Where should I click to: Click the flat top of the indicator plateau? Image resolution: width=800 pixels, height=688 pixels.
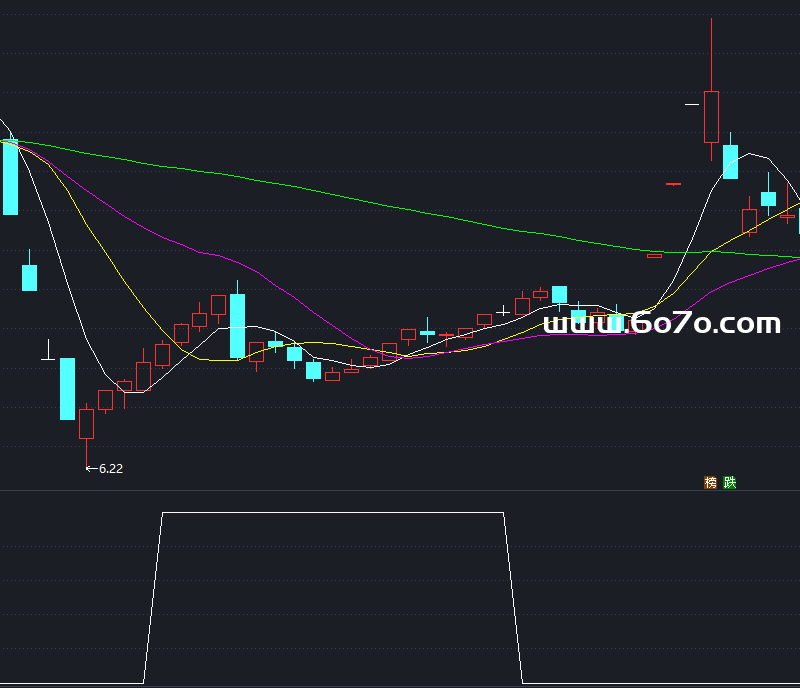pos(330,513)
